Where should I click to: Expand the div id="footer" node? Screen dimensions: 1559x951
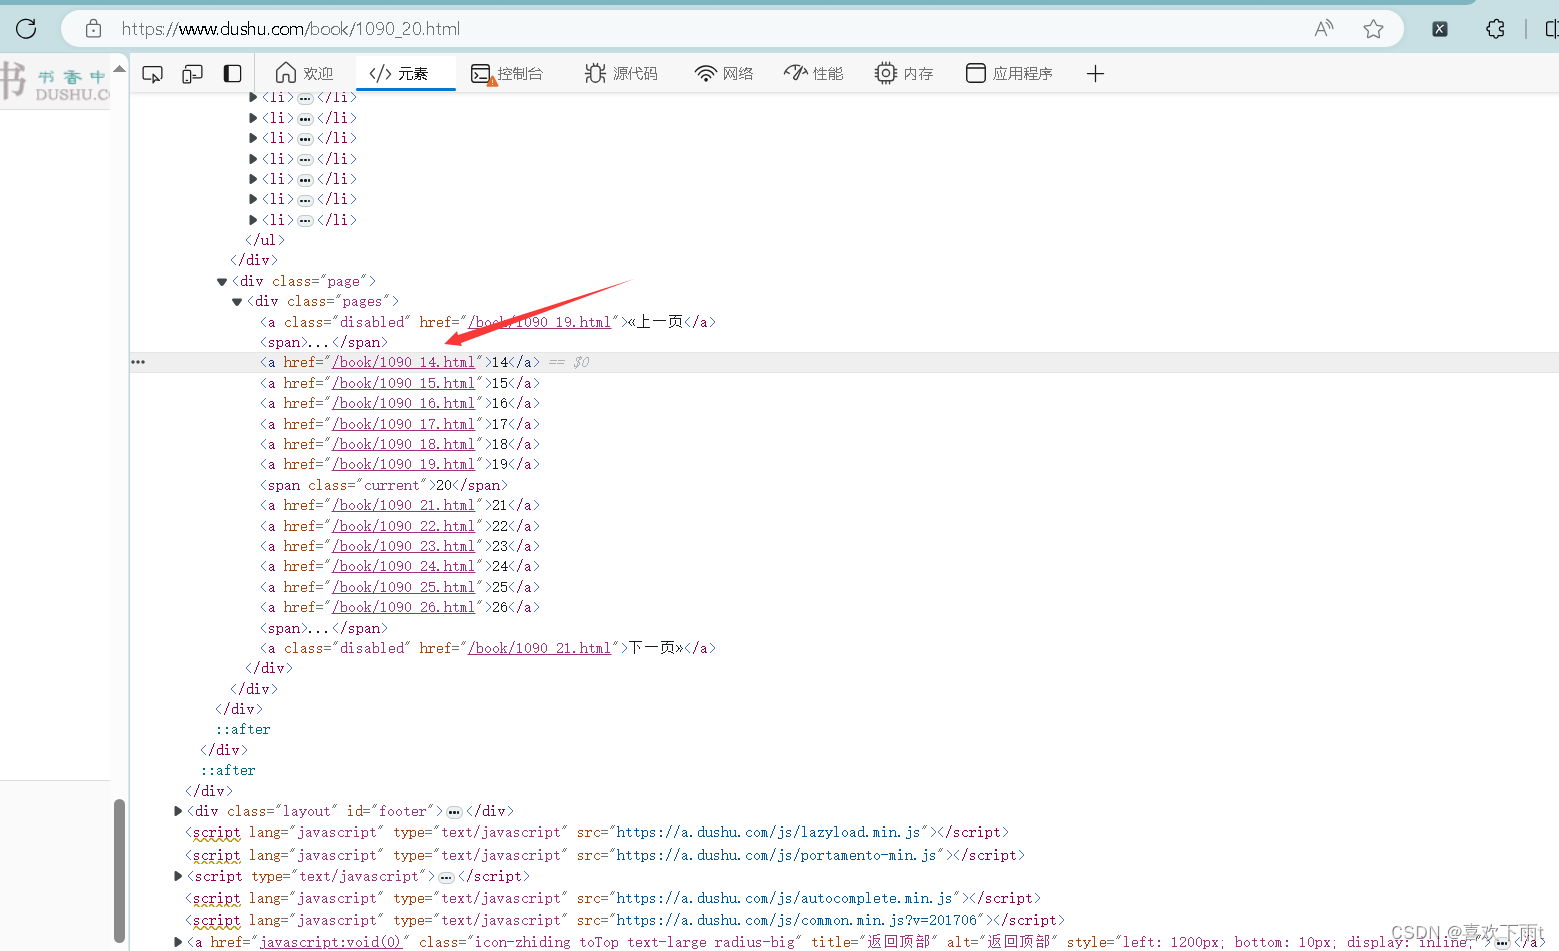178,811
